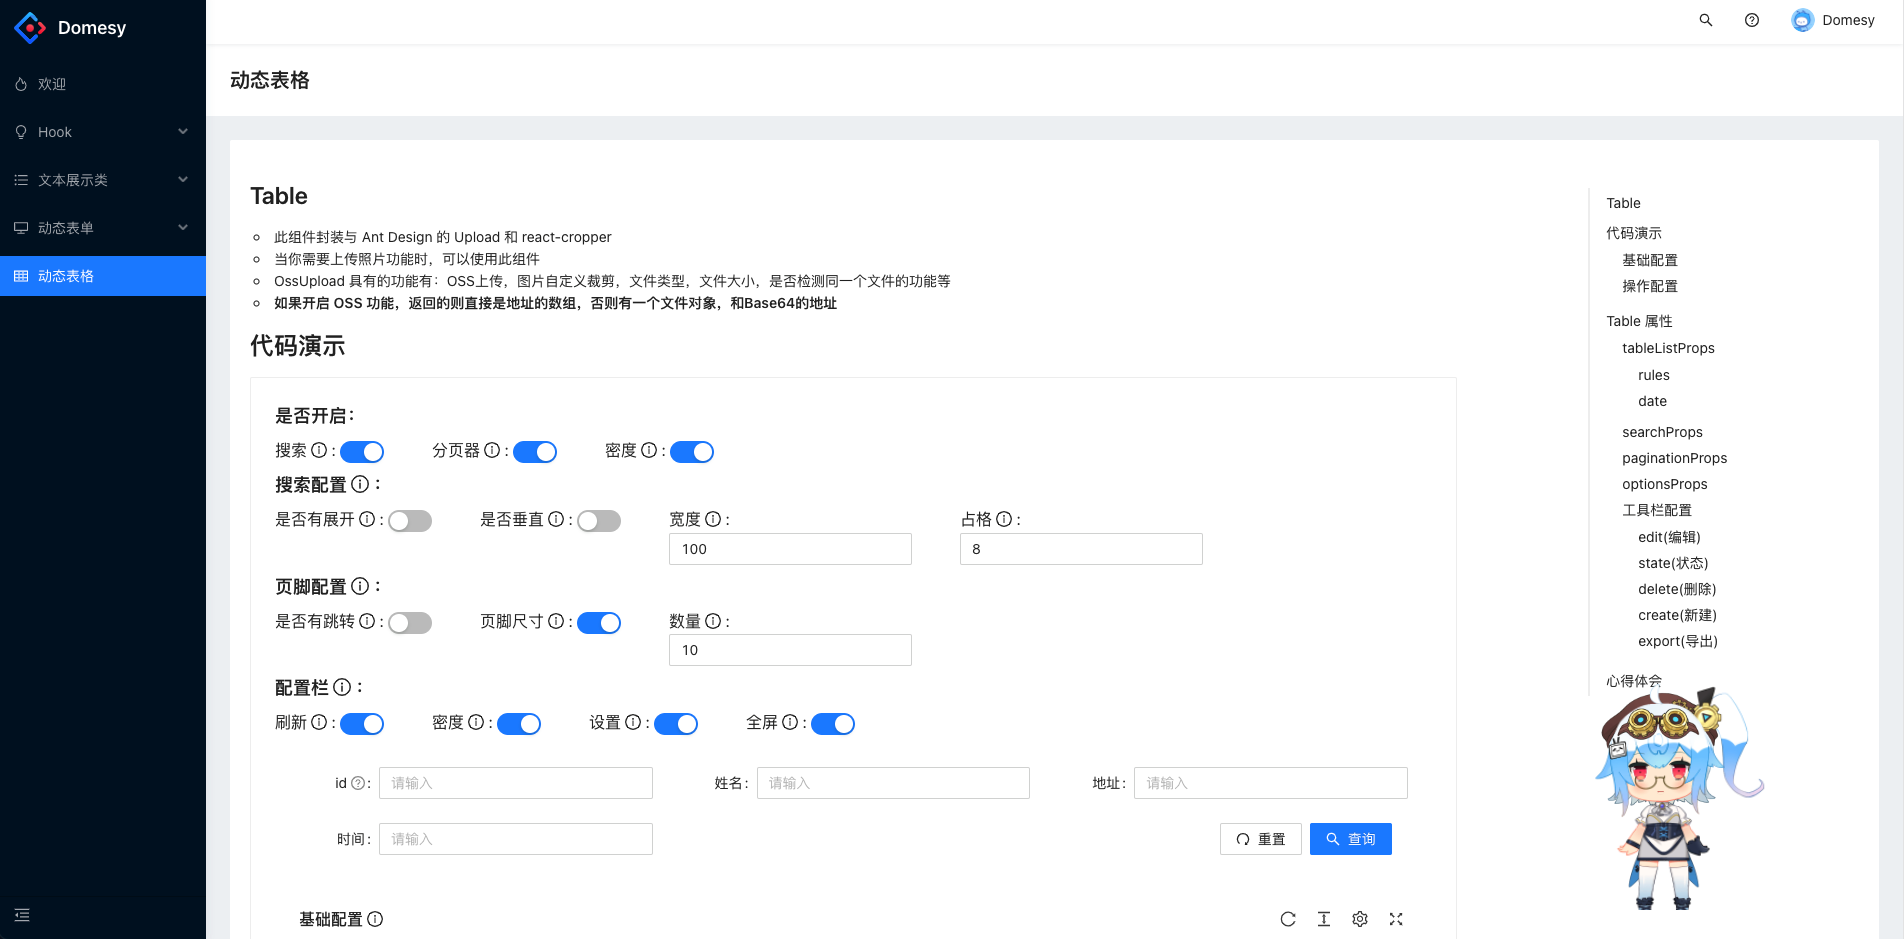Click the refresh icon in table toolbar
1904x939 pixels.
tap(1288, 919)
